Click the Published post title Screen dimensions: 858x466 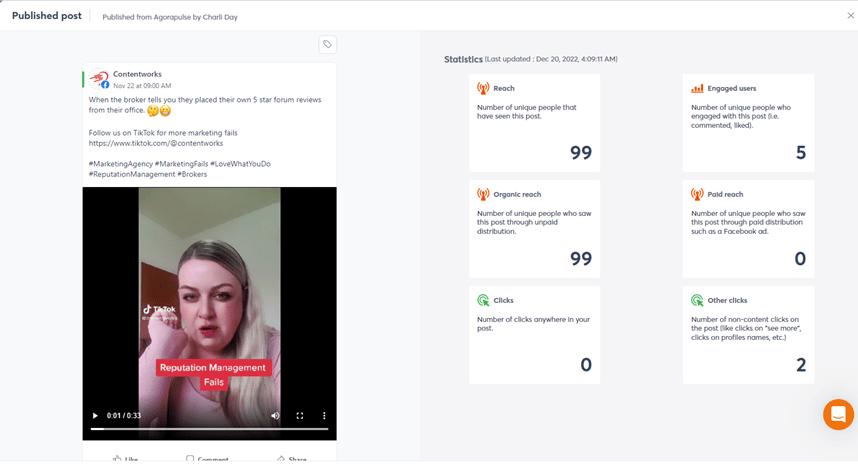(x=47, y=16)
